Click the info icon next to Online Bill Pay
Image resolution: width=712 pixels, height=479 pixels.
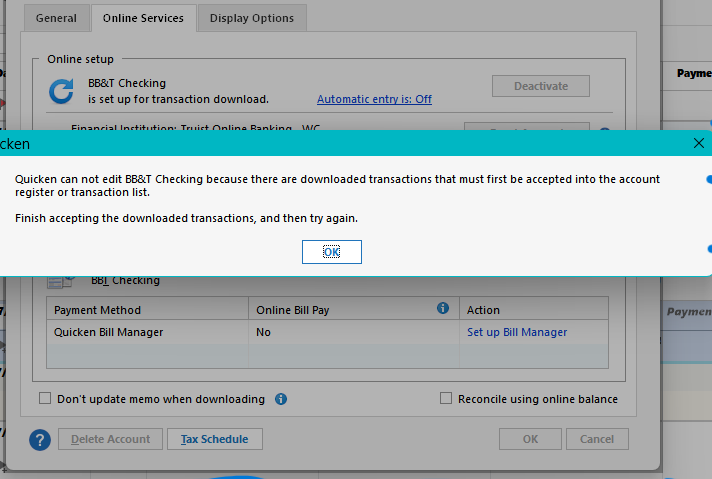pos(443,308)
